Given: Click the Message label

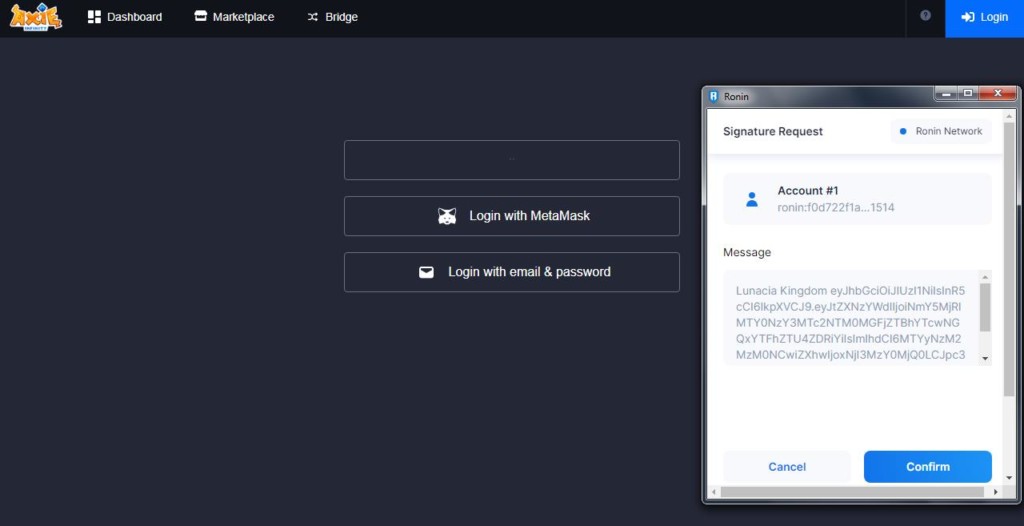Looking at the screenshot, I should (x=746, y=252).
